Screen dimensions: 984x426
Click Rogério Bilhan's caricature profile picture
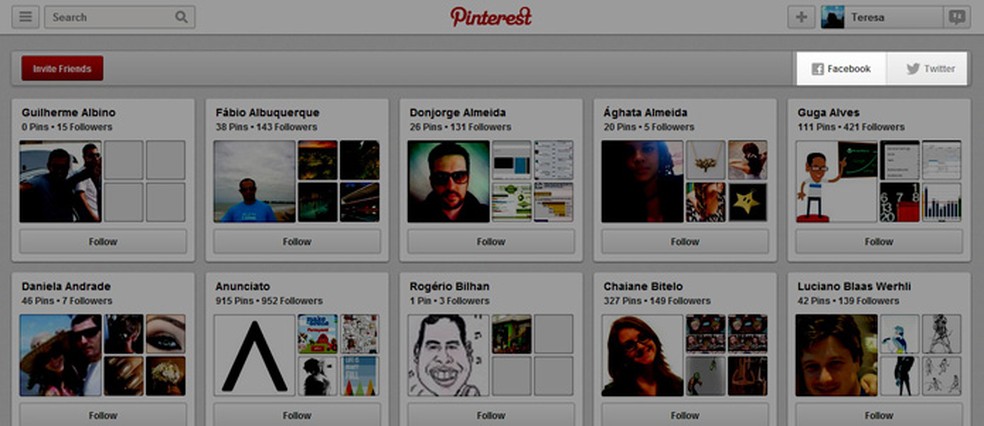[x=448, y=355]
